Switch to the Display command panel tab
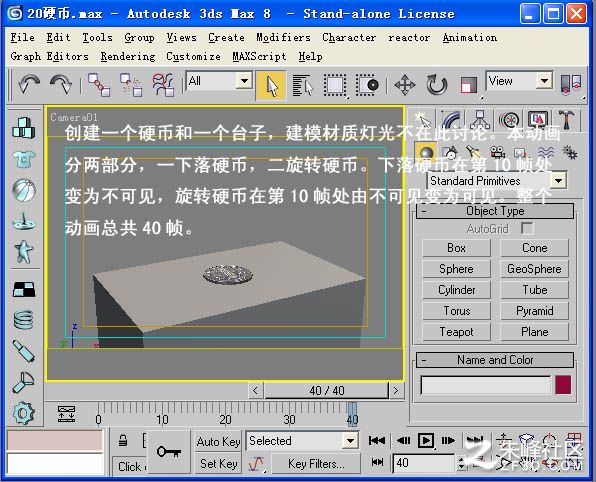 click(538, 120)
